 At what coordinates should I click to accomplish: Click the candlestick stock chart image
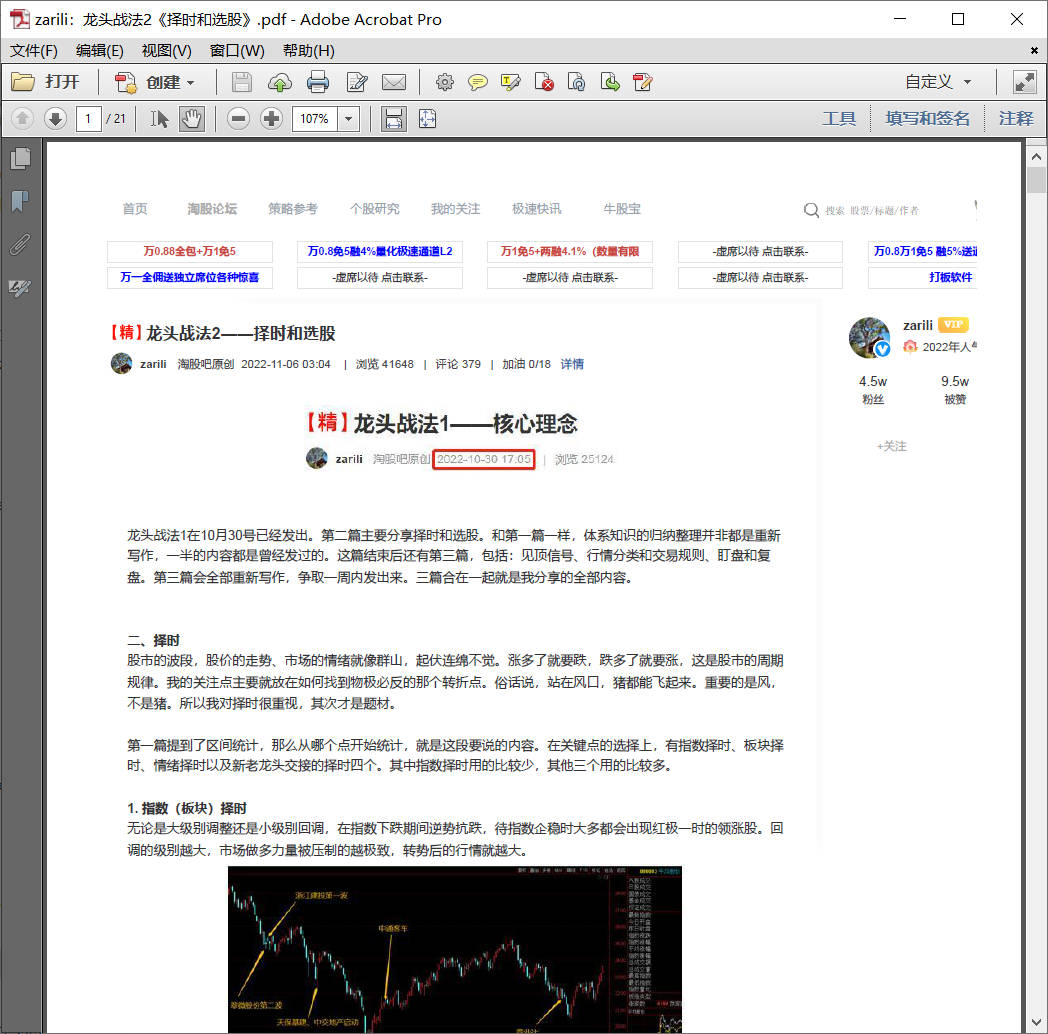(x=454, y=949)
